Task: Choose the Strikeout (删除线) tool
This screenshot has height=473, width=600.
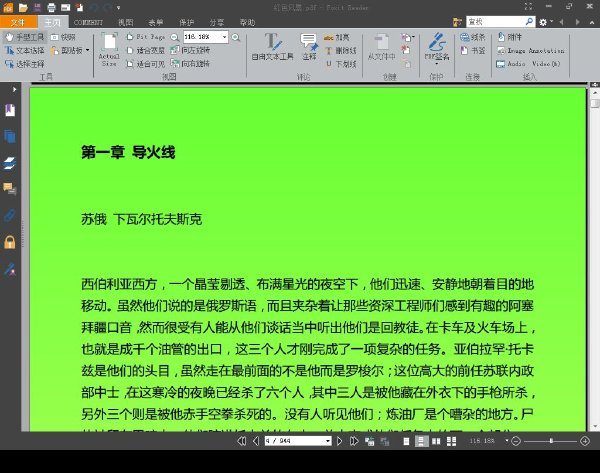Action: click(341, 51)
